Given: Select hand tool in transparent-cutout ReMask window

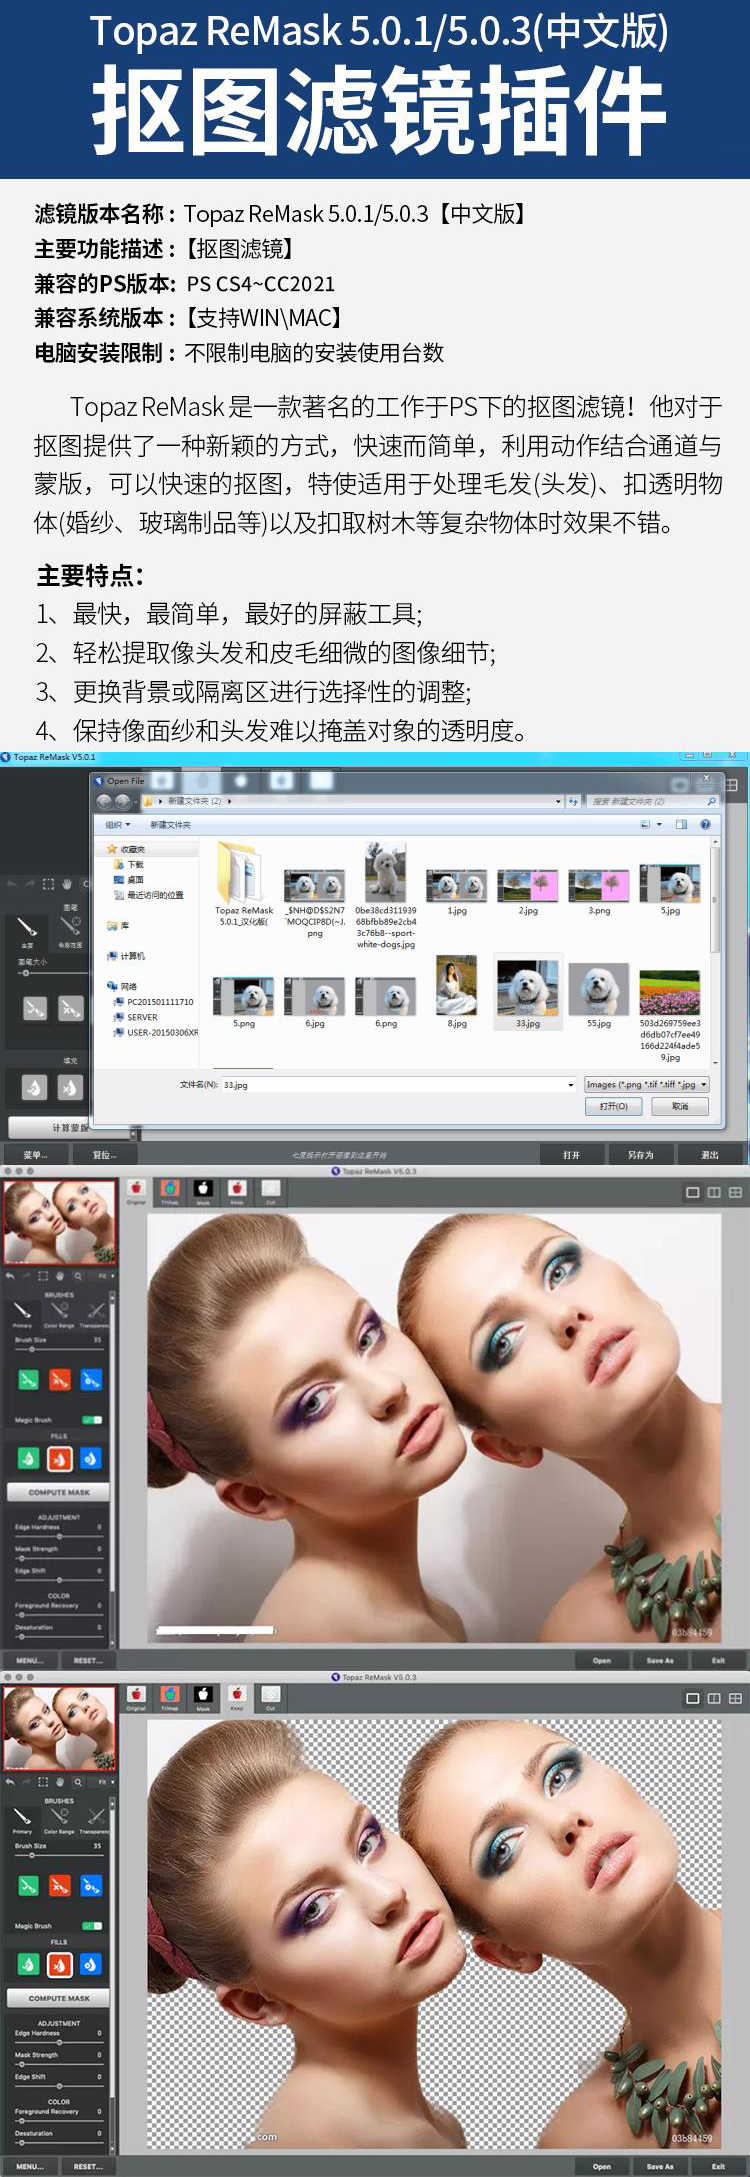Looking at the screenshot, I should pyautogui.click(x=60, y=1783).
